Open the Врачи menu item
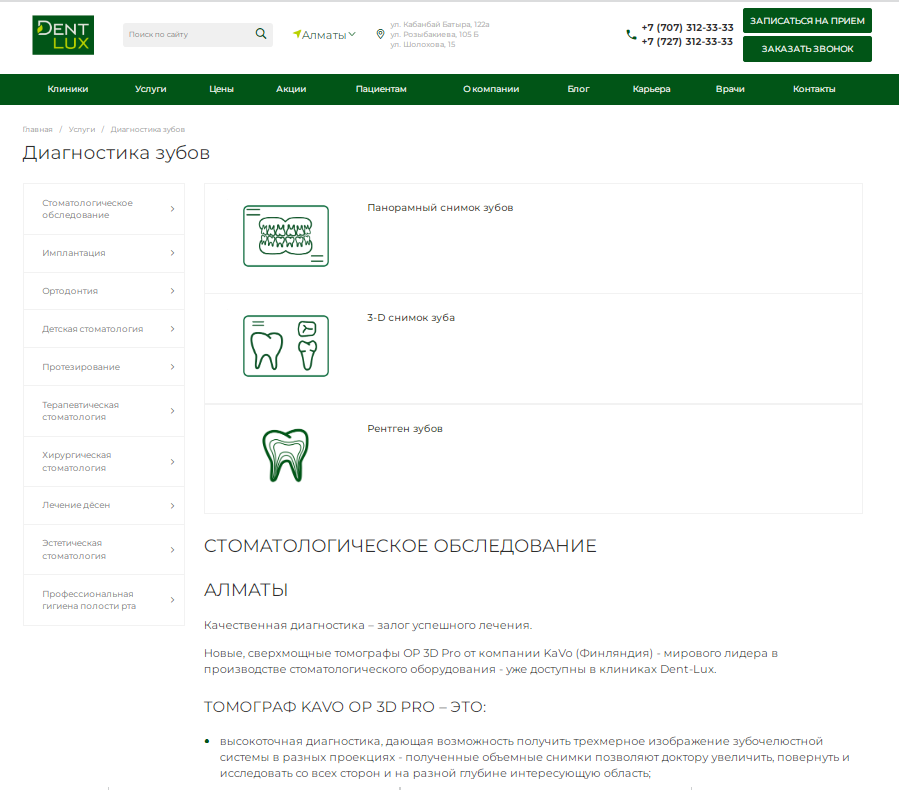Viewport: 899px width, 790px height. pyautogui.click(x=730, y=89)
